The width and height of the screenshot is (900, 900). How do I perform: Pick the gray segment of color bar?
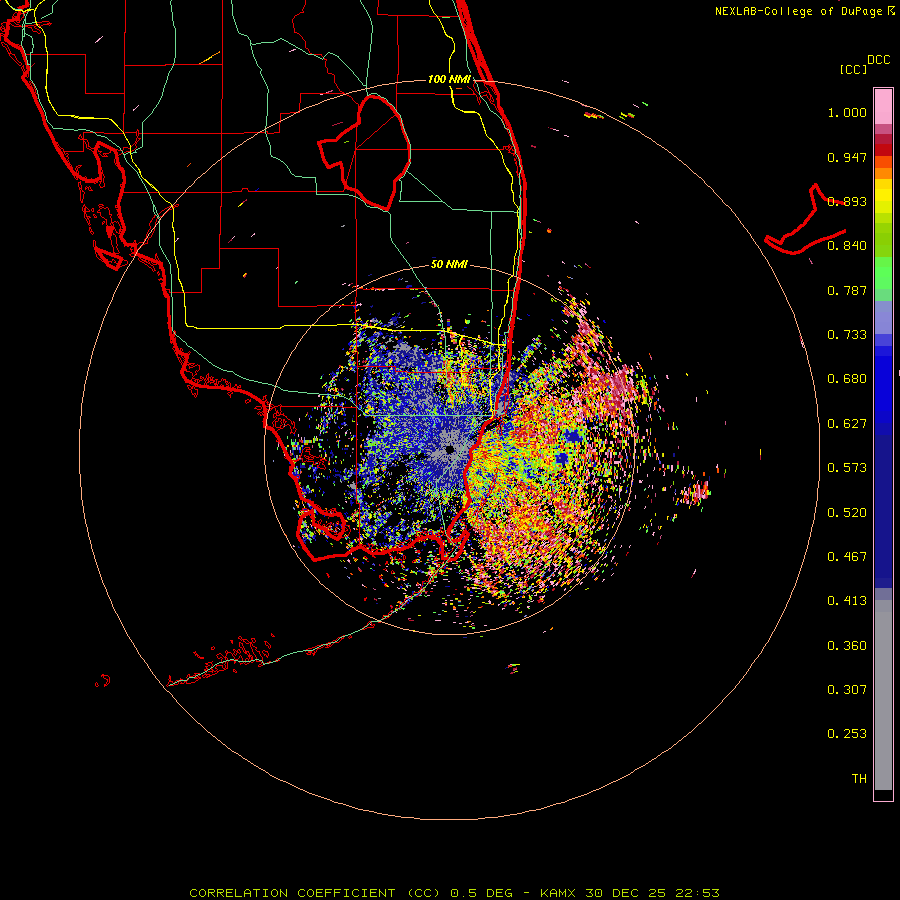coord(883,695)
